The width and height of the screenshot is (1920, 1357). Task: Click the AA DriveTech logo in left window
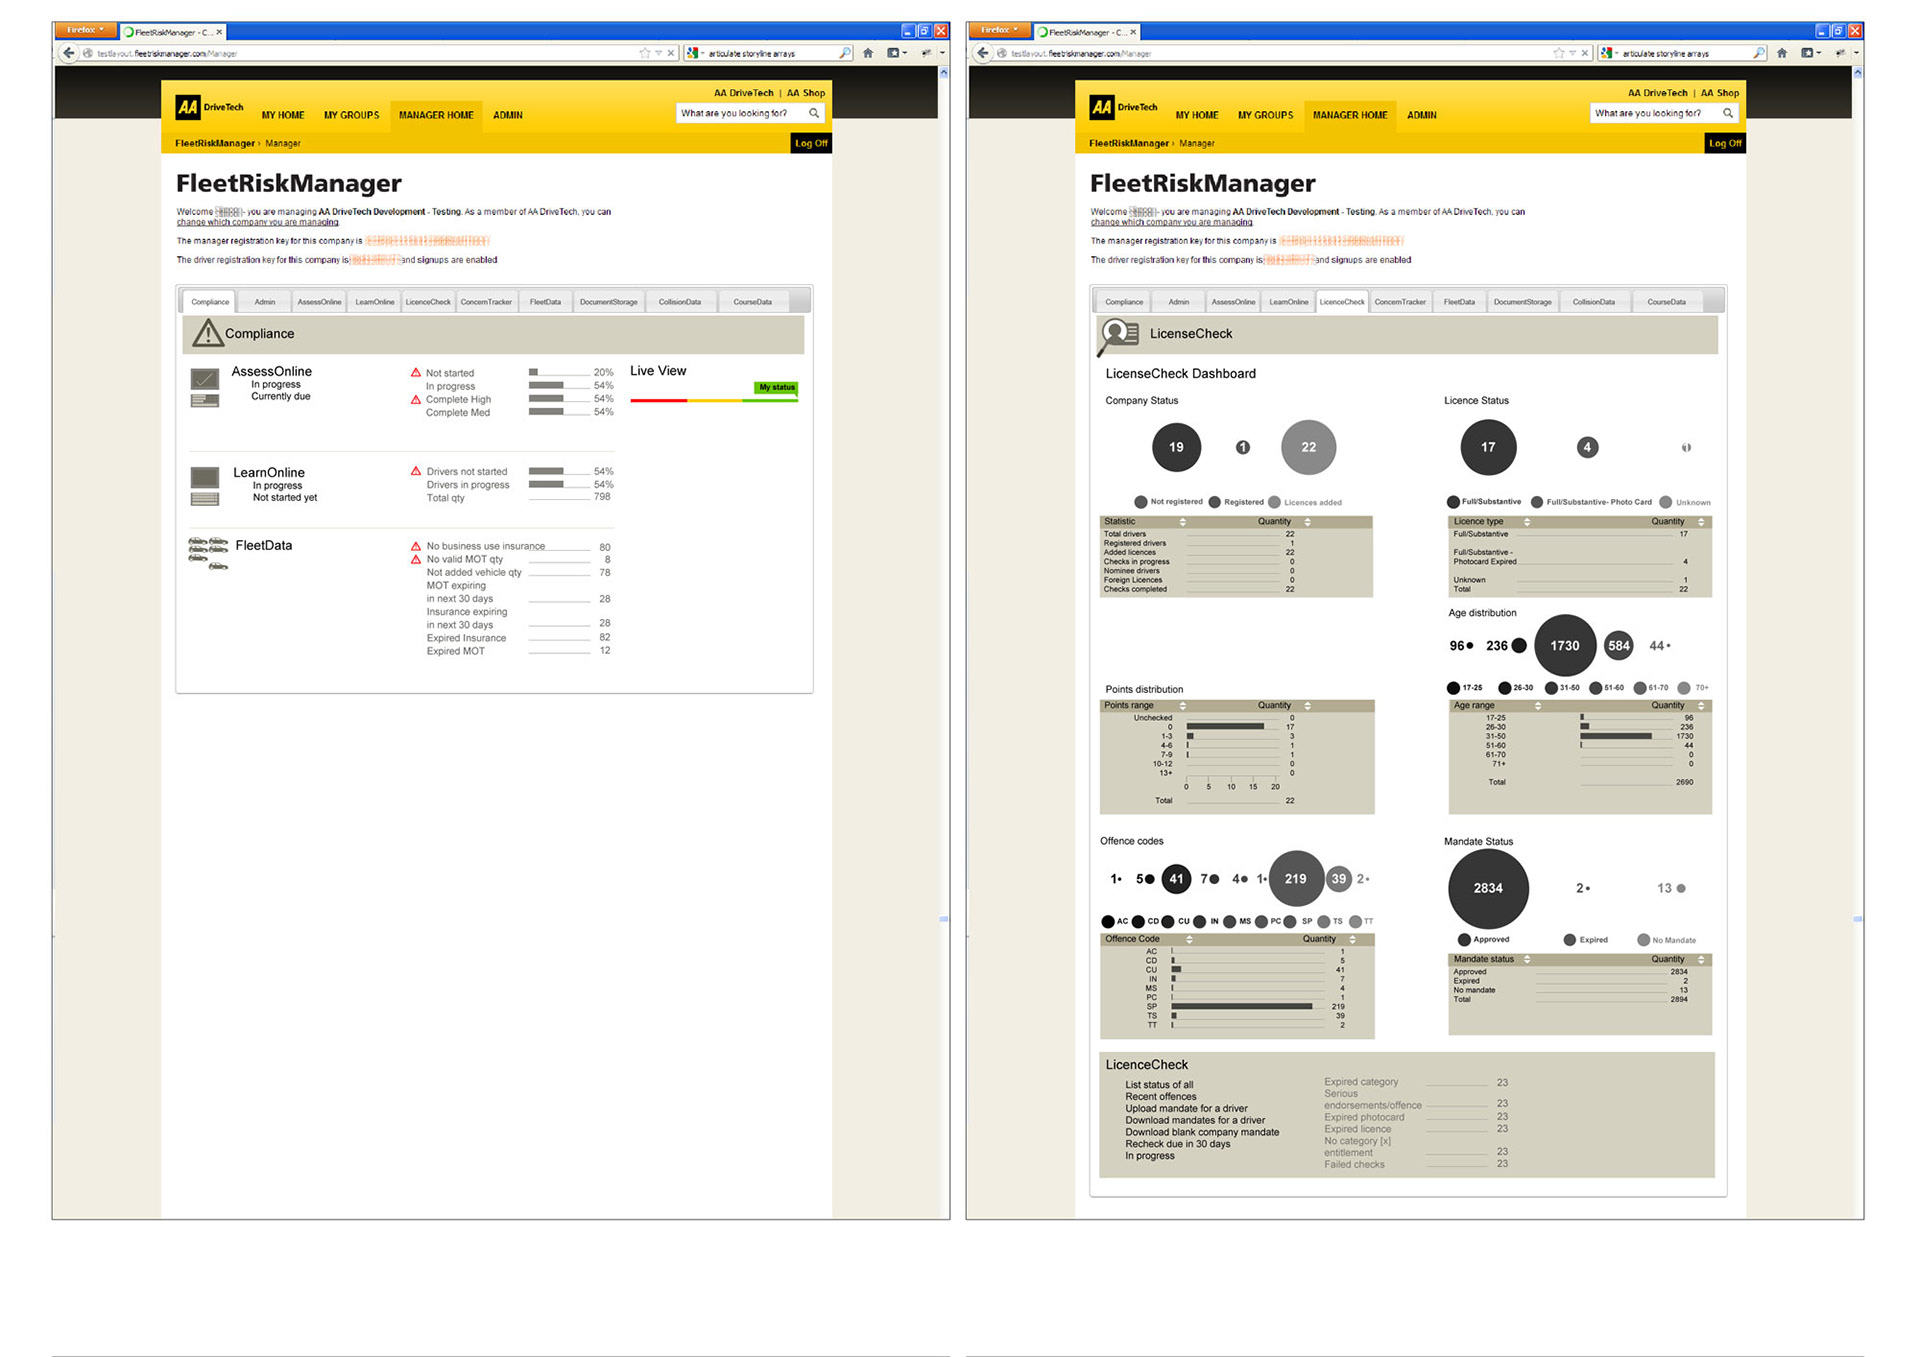pyautogui.click(x=209, y=107)
